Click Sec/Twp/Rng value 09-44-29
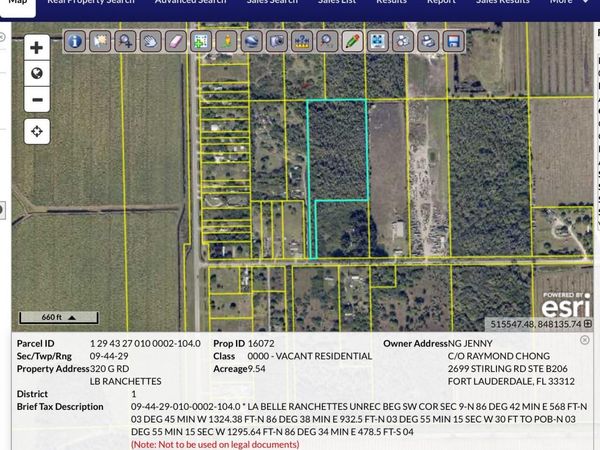This screenshot has width=600, height=450. pos(109,356)
